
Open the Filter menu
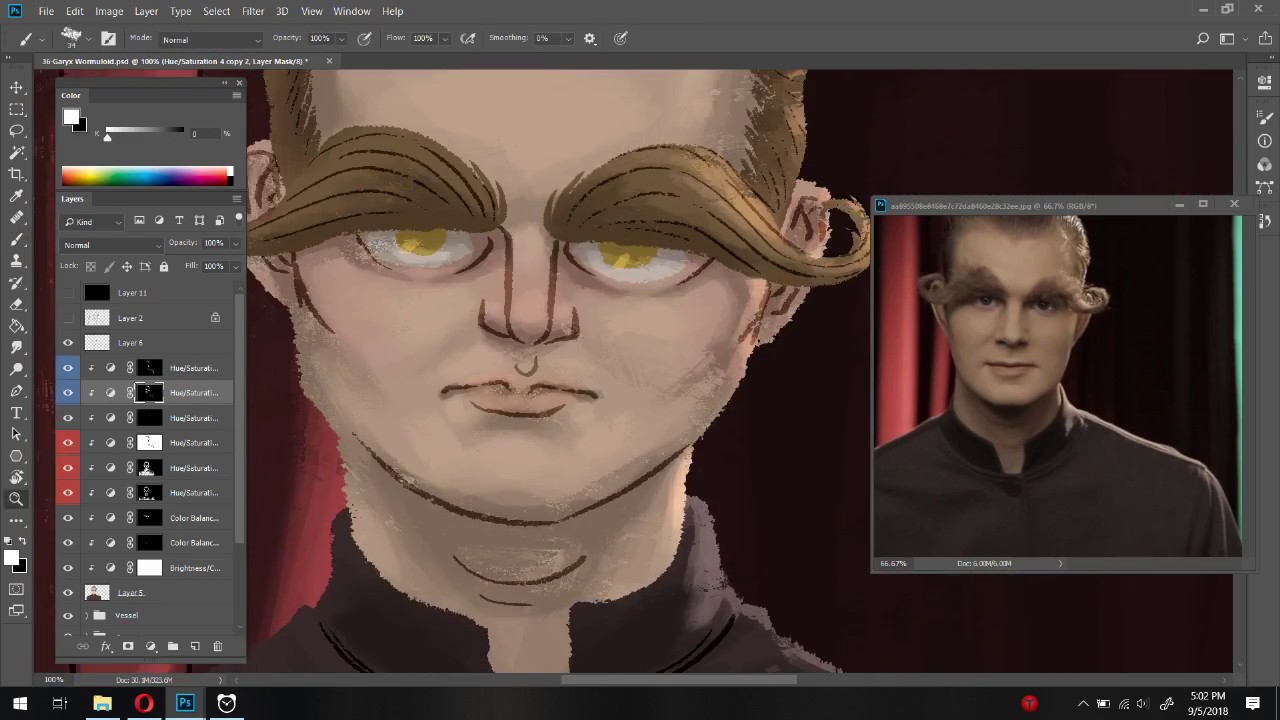point(253,11)
